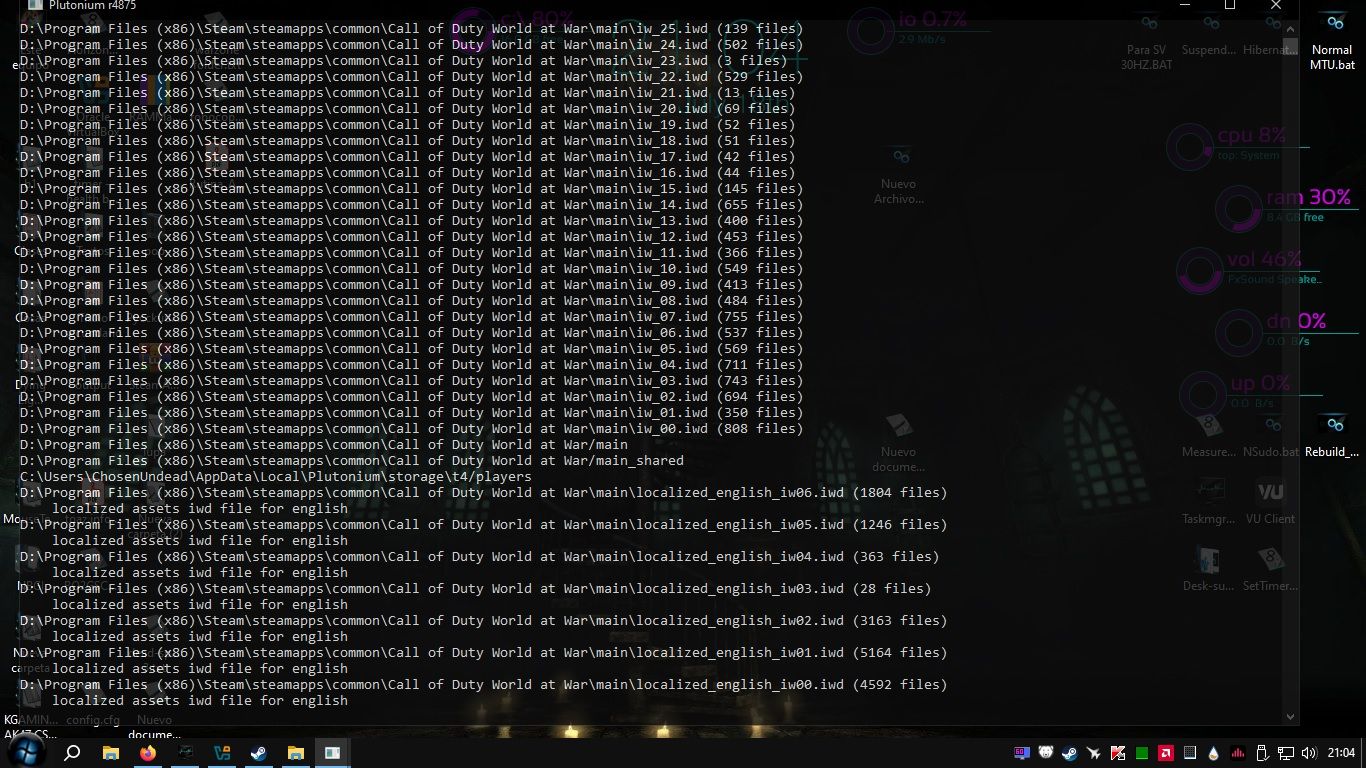This screenshot has width=1366, height=768.
Task: Click the airplane tray icon
Action: pos(1094,753)
